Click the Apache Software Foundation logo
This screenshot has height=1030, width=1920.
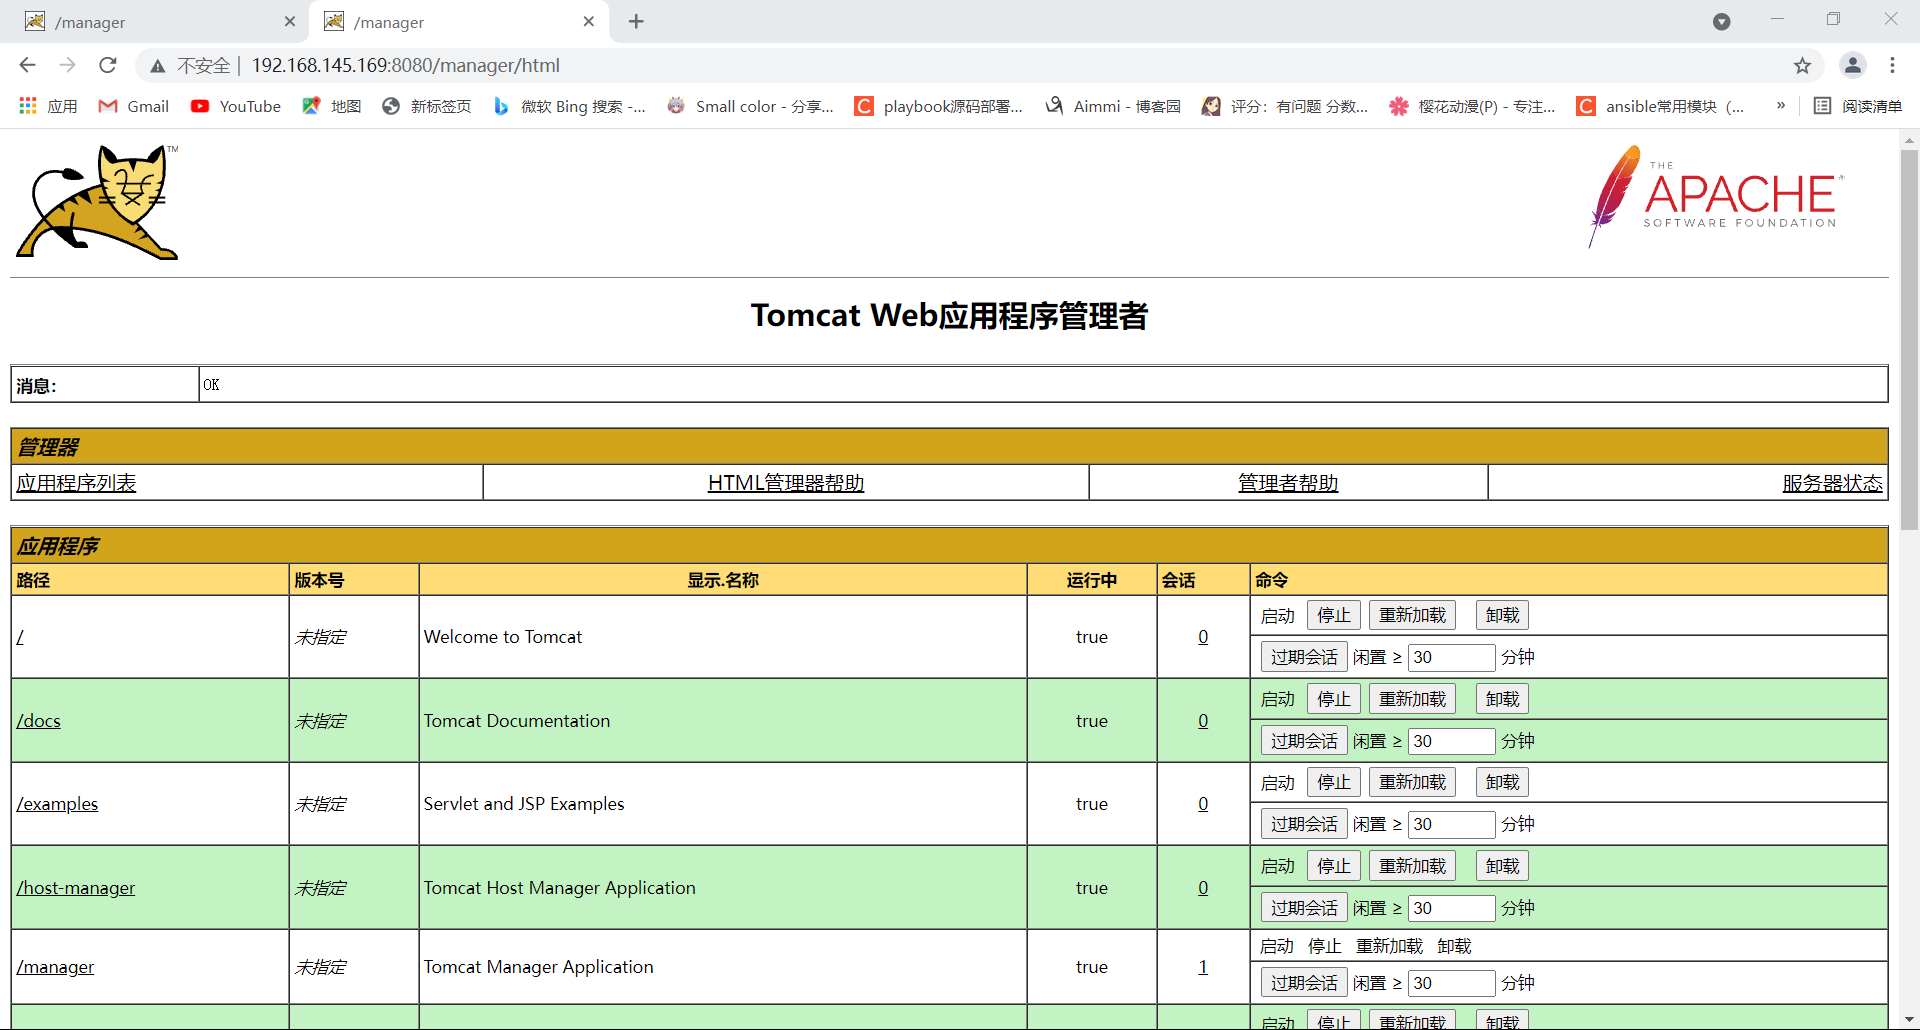[x=1716, y=197]
